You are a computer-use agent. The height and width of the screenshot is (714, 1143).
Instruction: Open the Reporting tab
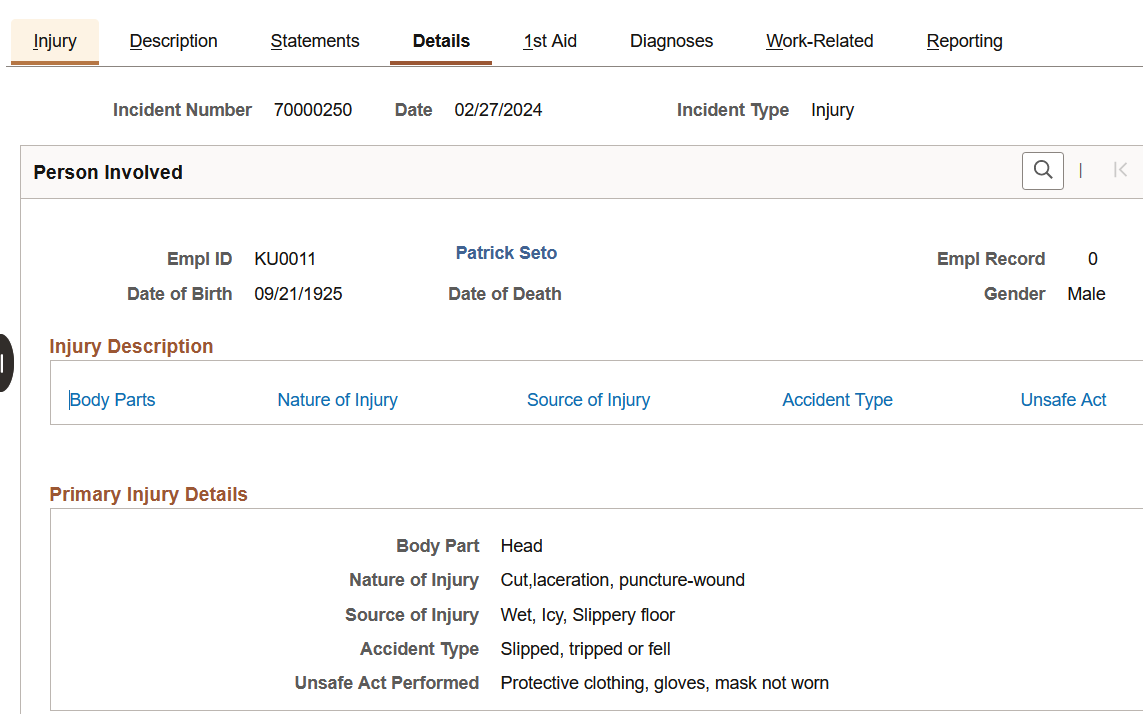(965, 41)
